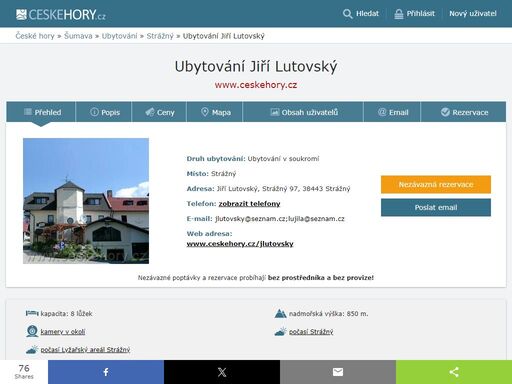This screenshot has width=512, height=384.
Task: Click the Nezávazná rezervace button
Action: (436, 184)
